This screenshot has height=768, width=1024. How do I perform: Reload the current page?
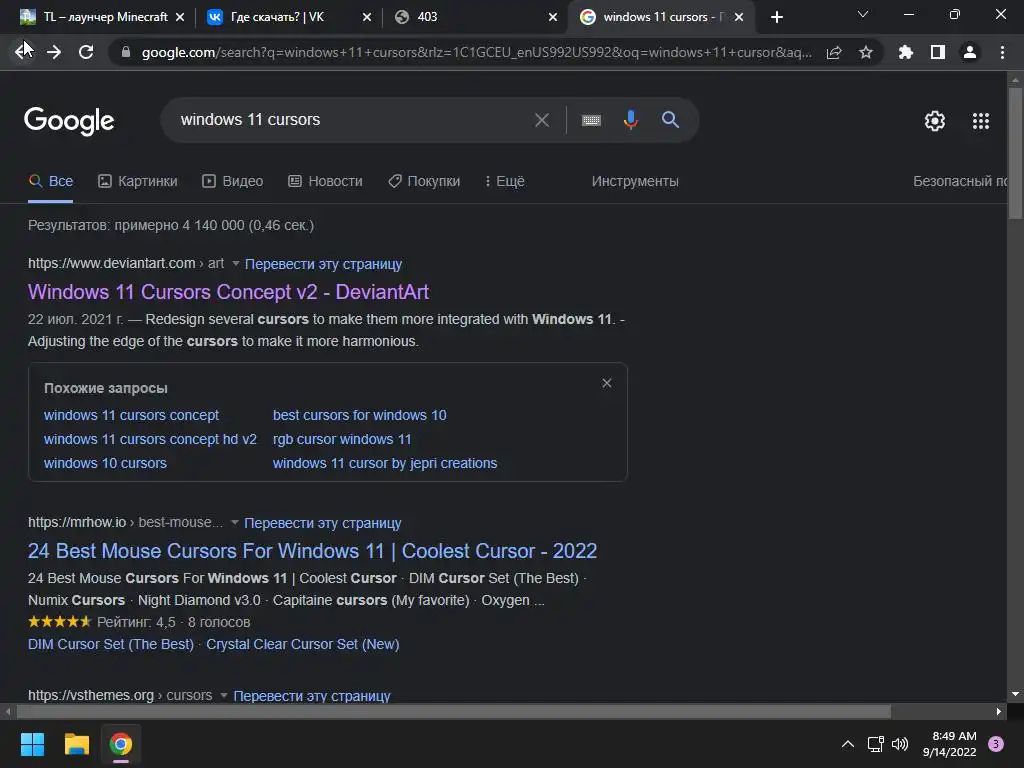[x=86, y=52]
